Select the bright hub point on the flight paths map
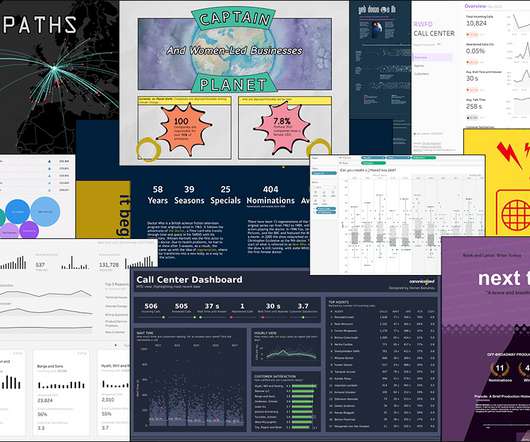 [54, 68]
